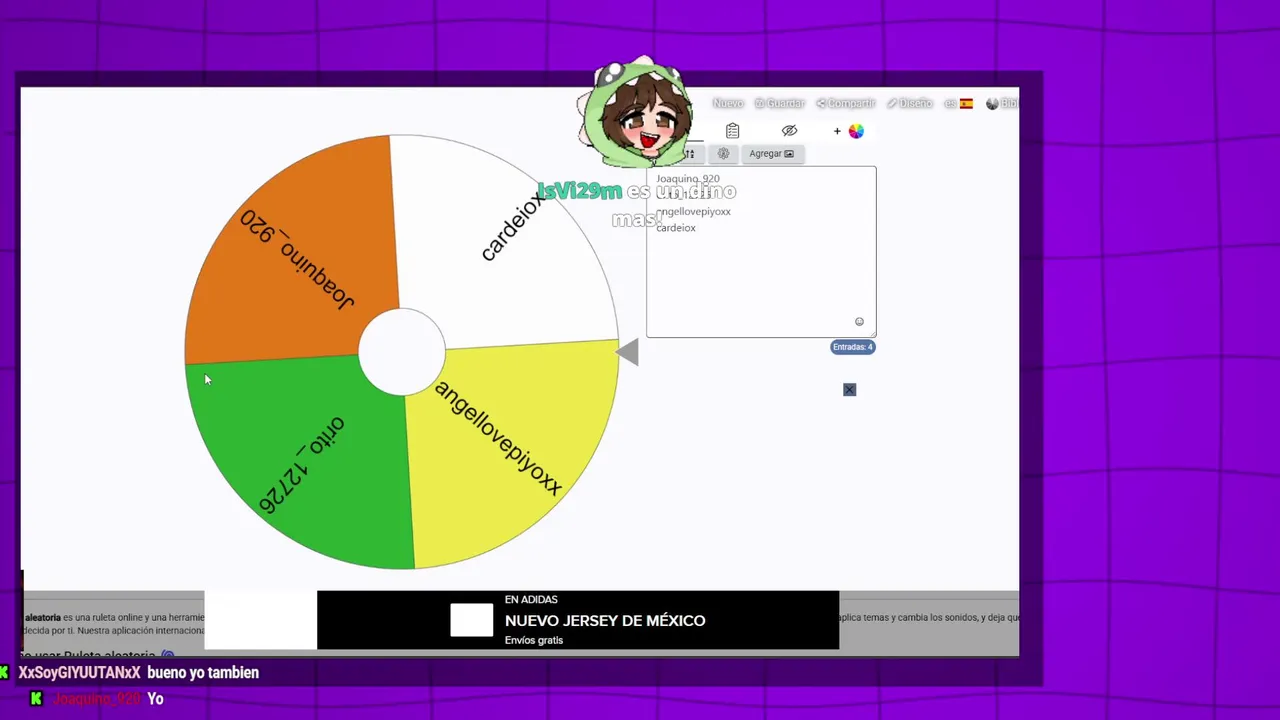Open the Compartir menu item
This screenshot has height=720, width=1280.
coord(846,103)
